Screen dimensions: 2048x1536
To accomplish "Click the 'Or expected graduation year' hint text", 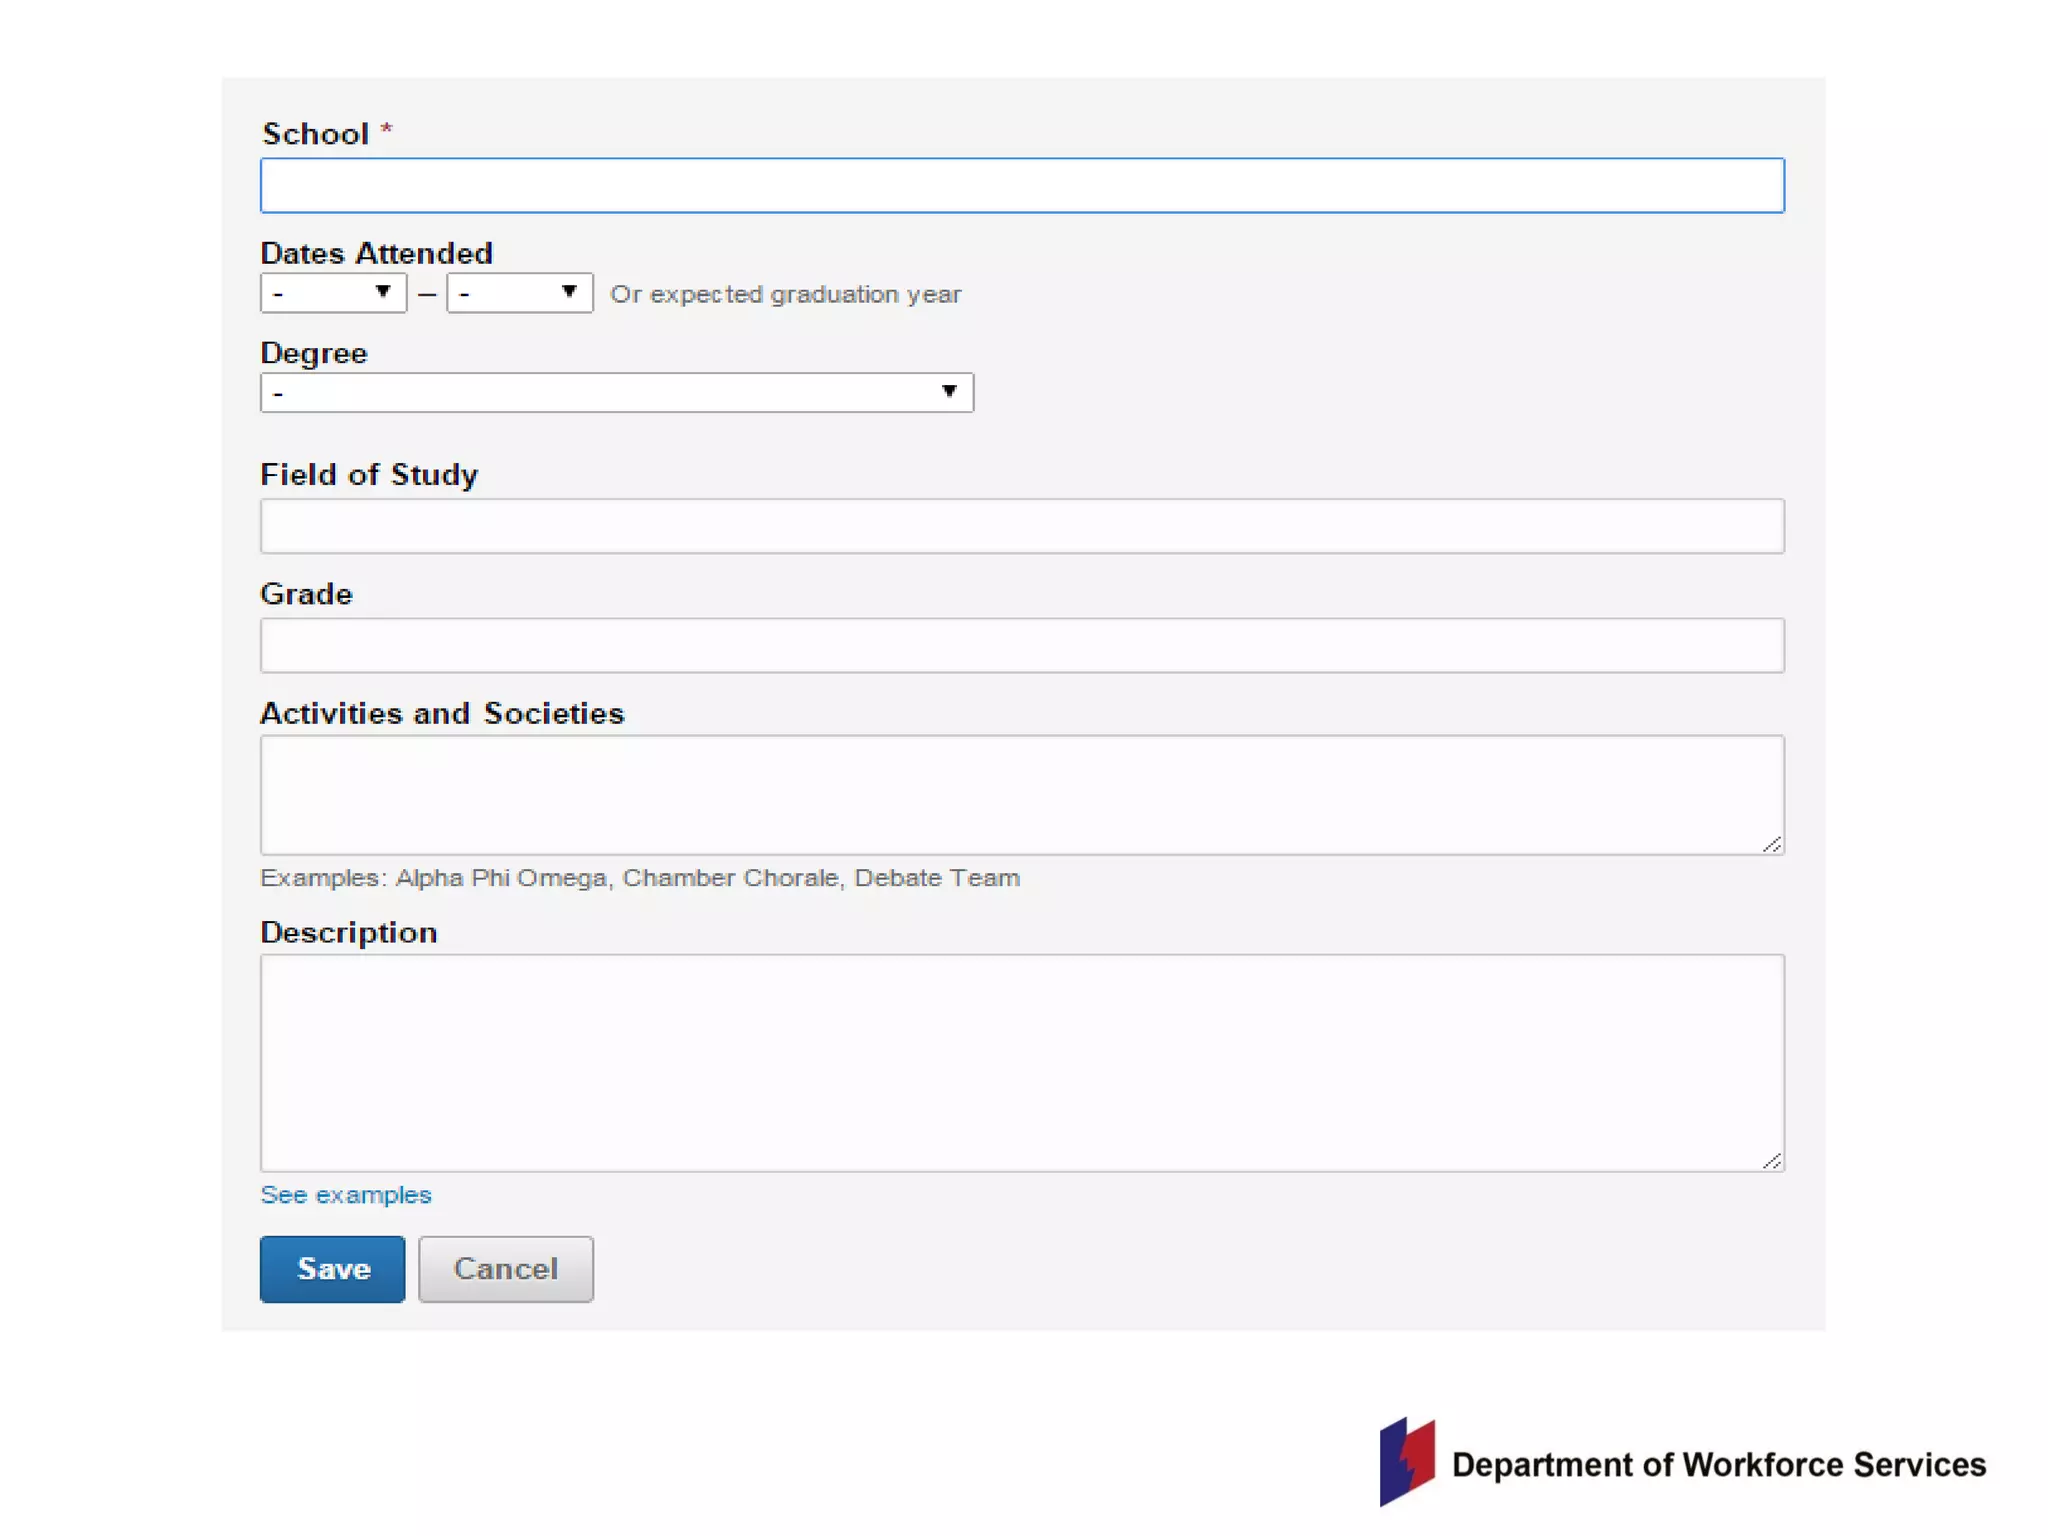I will tap(785, 294).
